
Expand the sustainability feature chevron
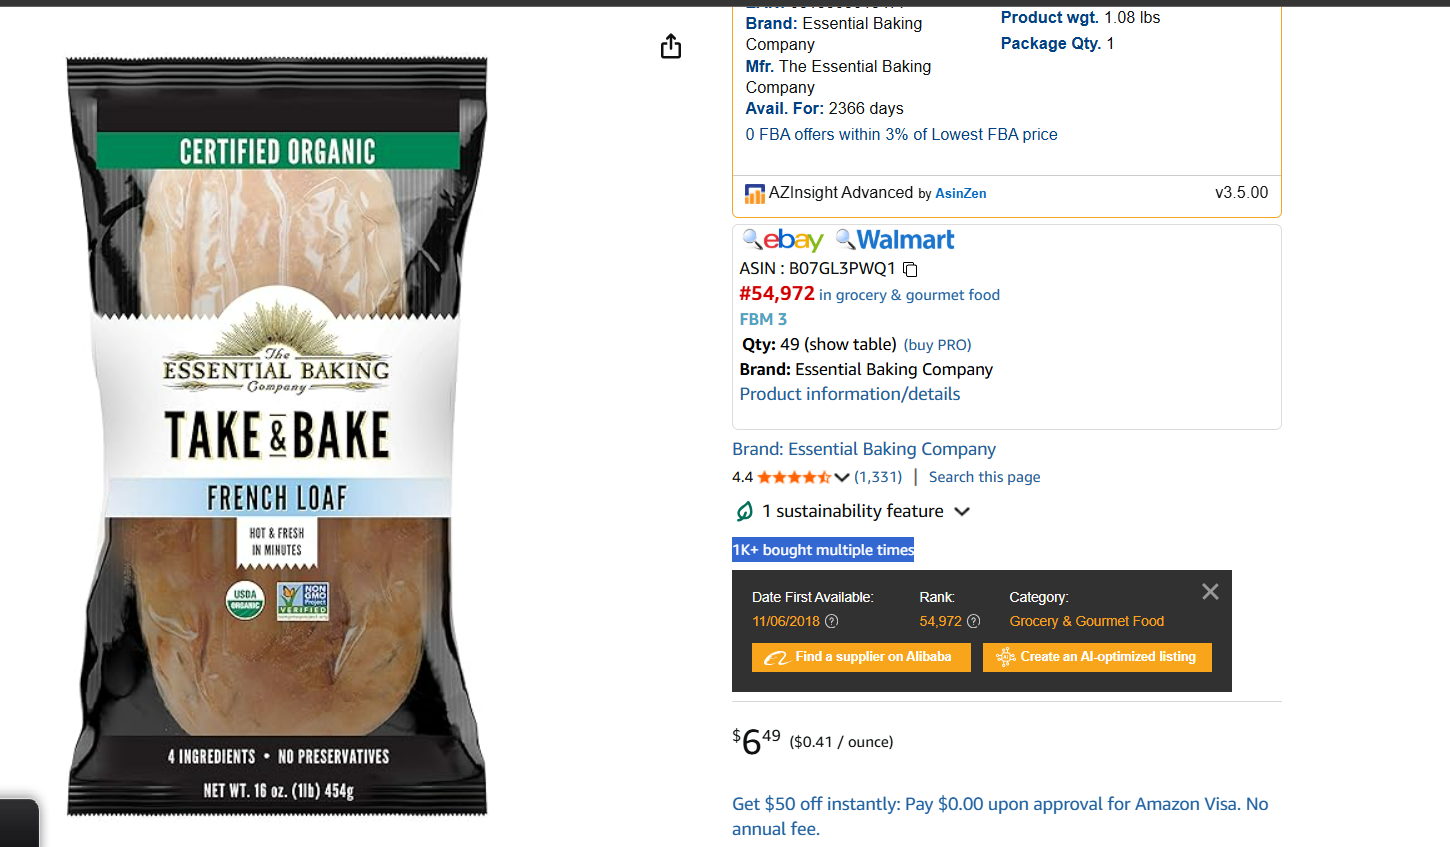point(962,512)
